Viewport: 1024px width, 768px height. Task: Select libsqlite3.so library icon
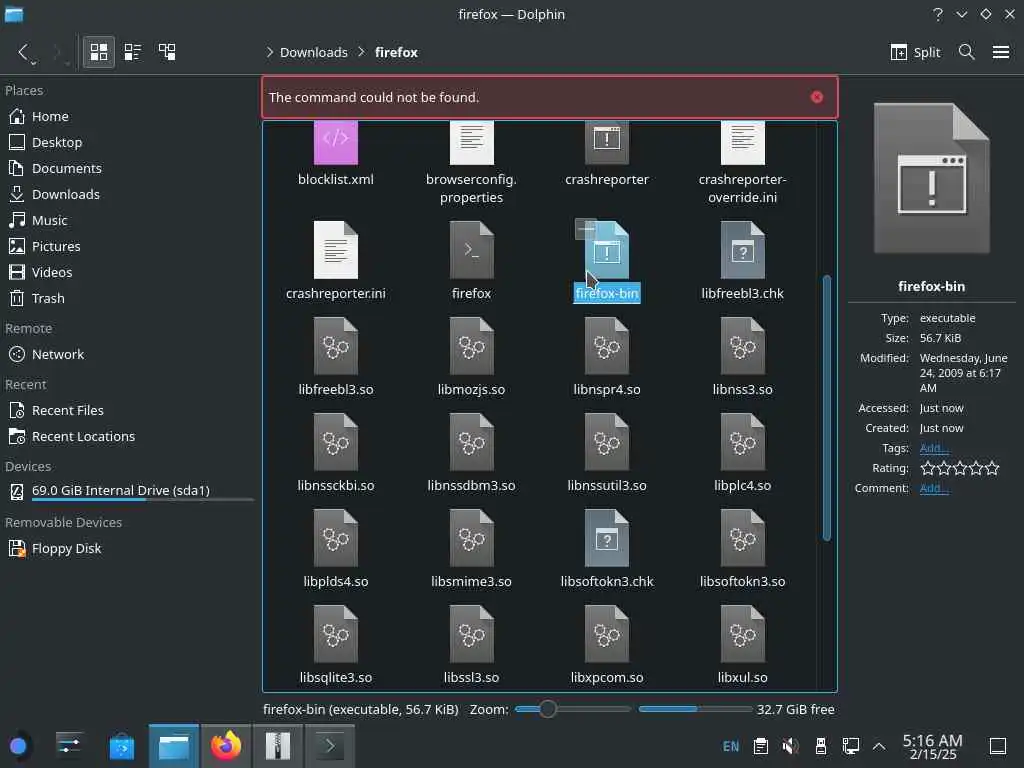pos(336,634)
